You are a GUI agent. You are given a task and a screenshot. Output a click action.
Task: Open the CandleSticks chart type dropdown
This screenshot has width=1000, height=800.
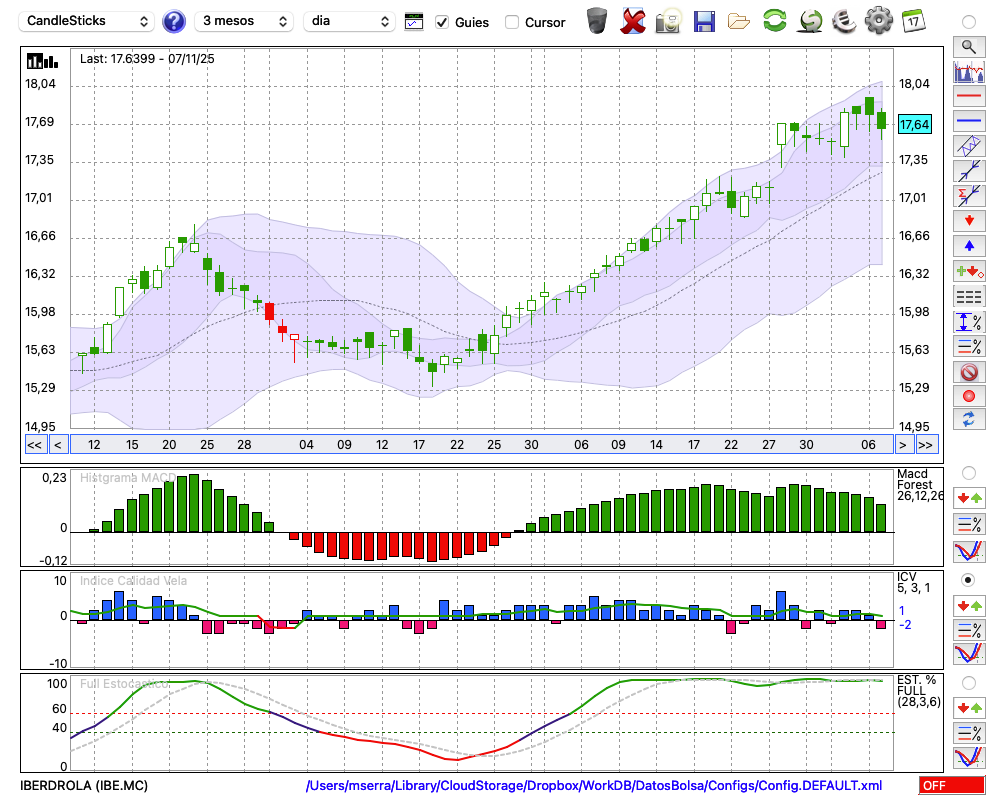coord(87,21)
